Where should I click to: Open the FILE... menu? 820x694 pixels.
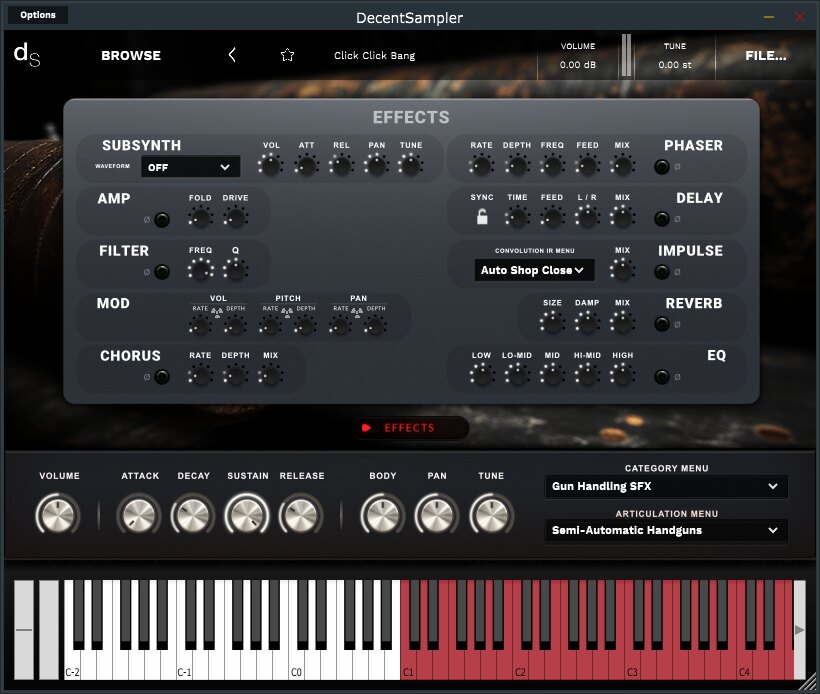(765, 56)
